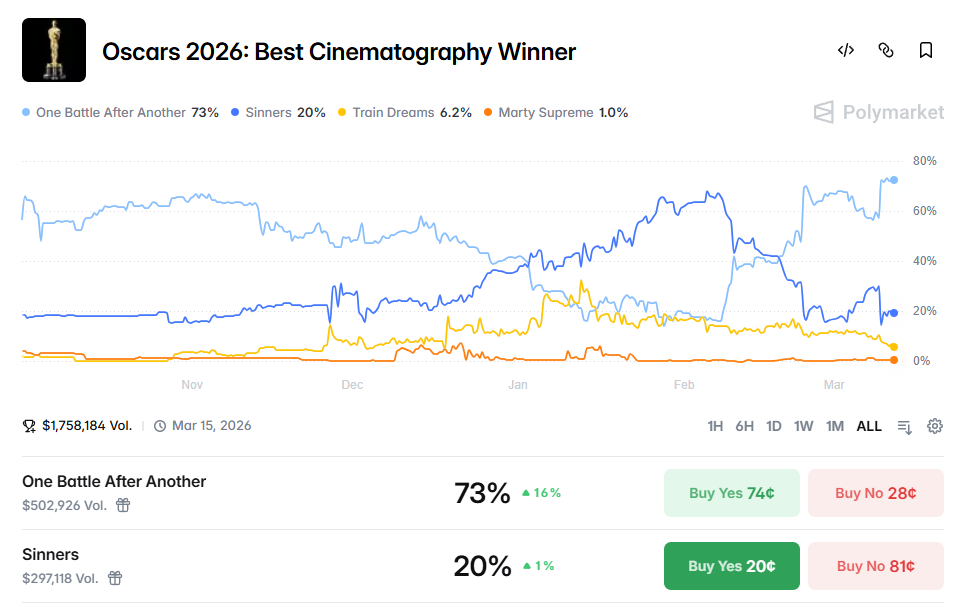958x607 pixels.
Task: Click the Train Dreams yellow legend dot
Action: coord(343,113)
